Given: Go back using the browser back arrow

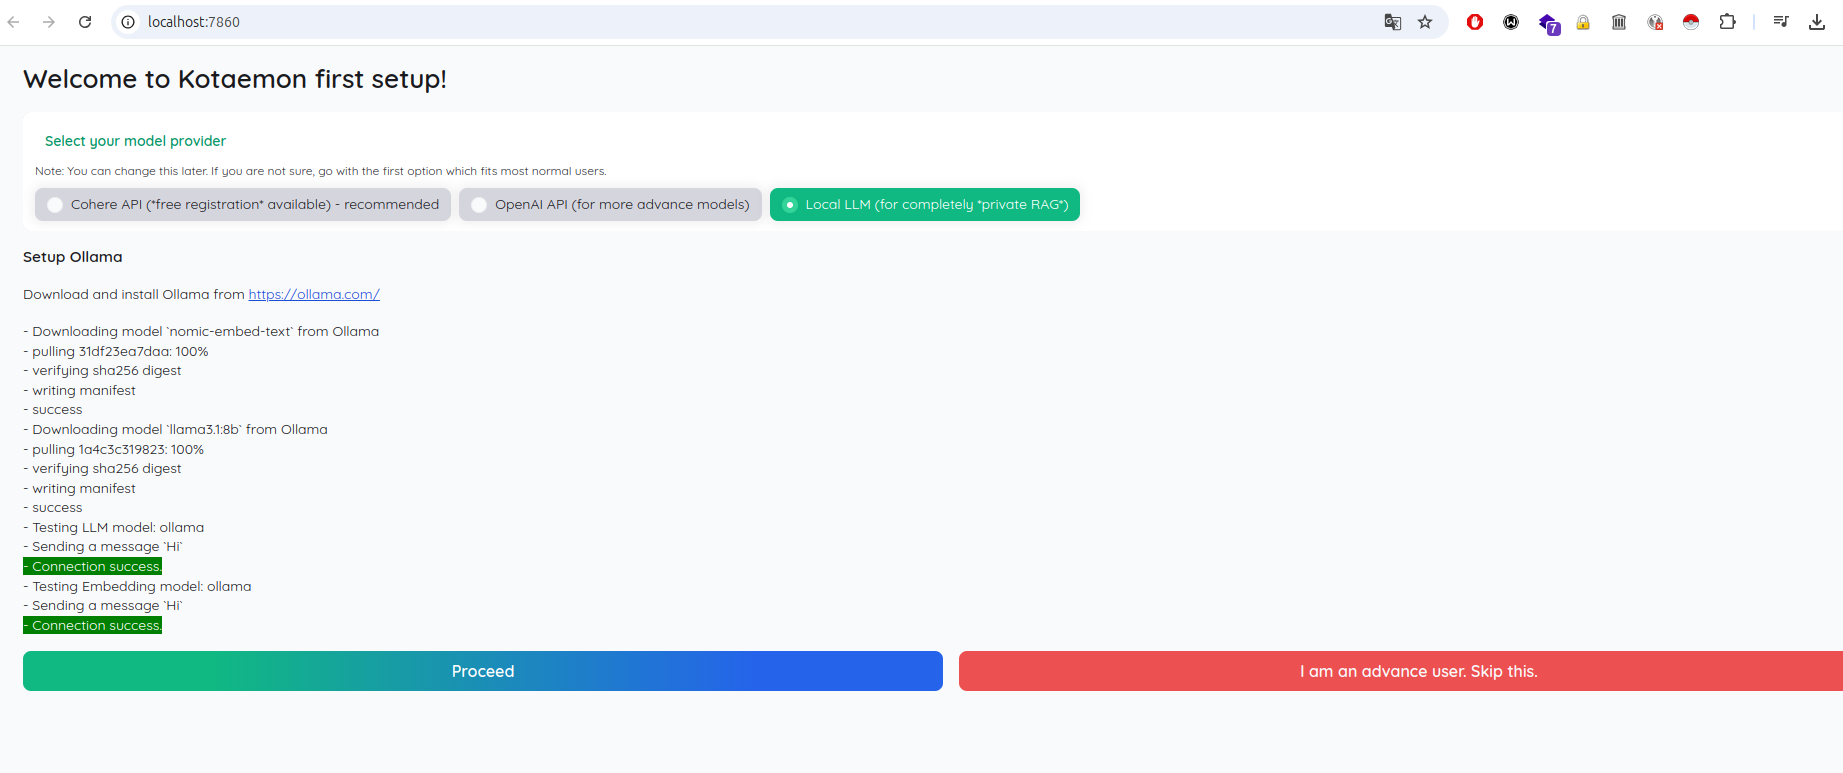Looking at the screenshot, I should tap(14, 22).
